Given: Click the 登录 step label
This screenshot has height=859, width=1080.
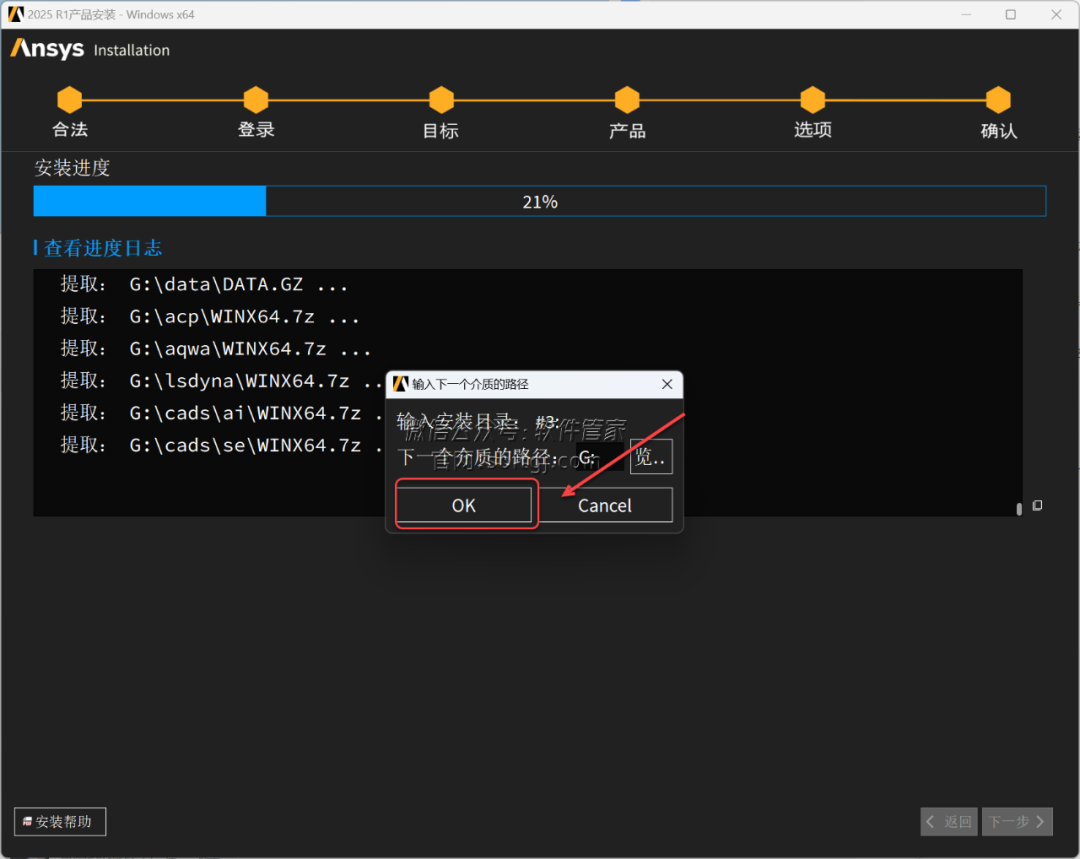Looking at the screenshot, I should (x=256, y=130).
